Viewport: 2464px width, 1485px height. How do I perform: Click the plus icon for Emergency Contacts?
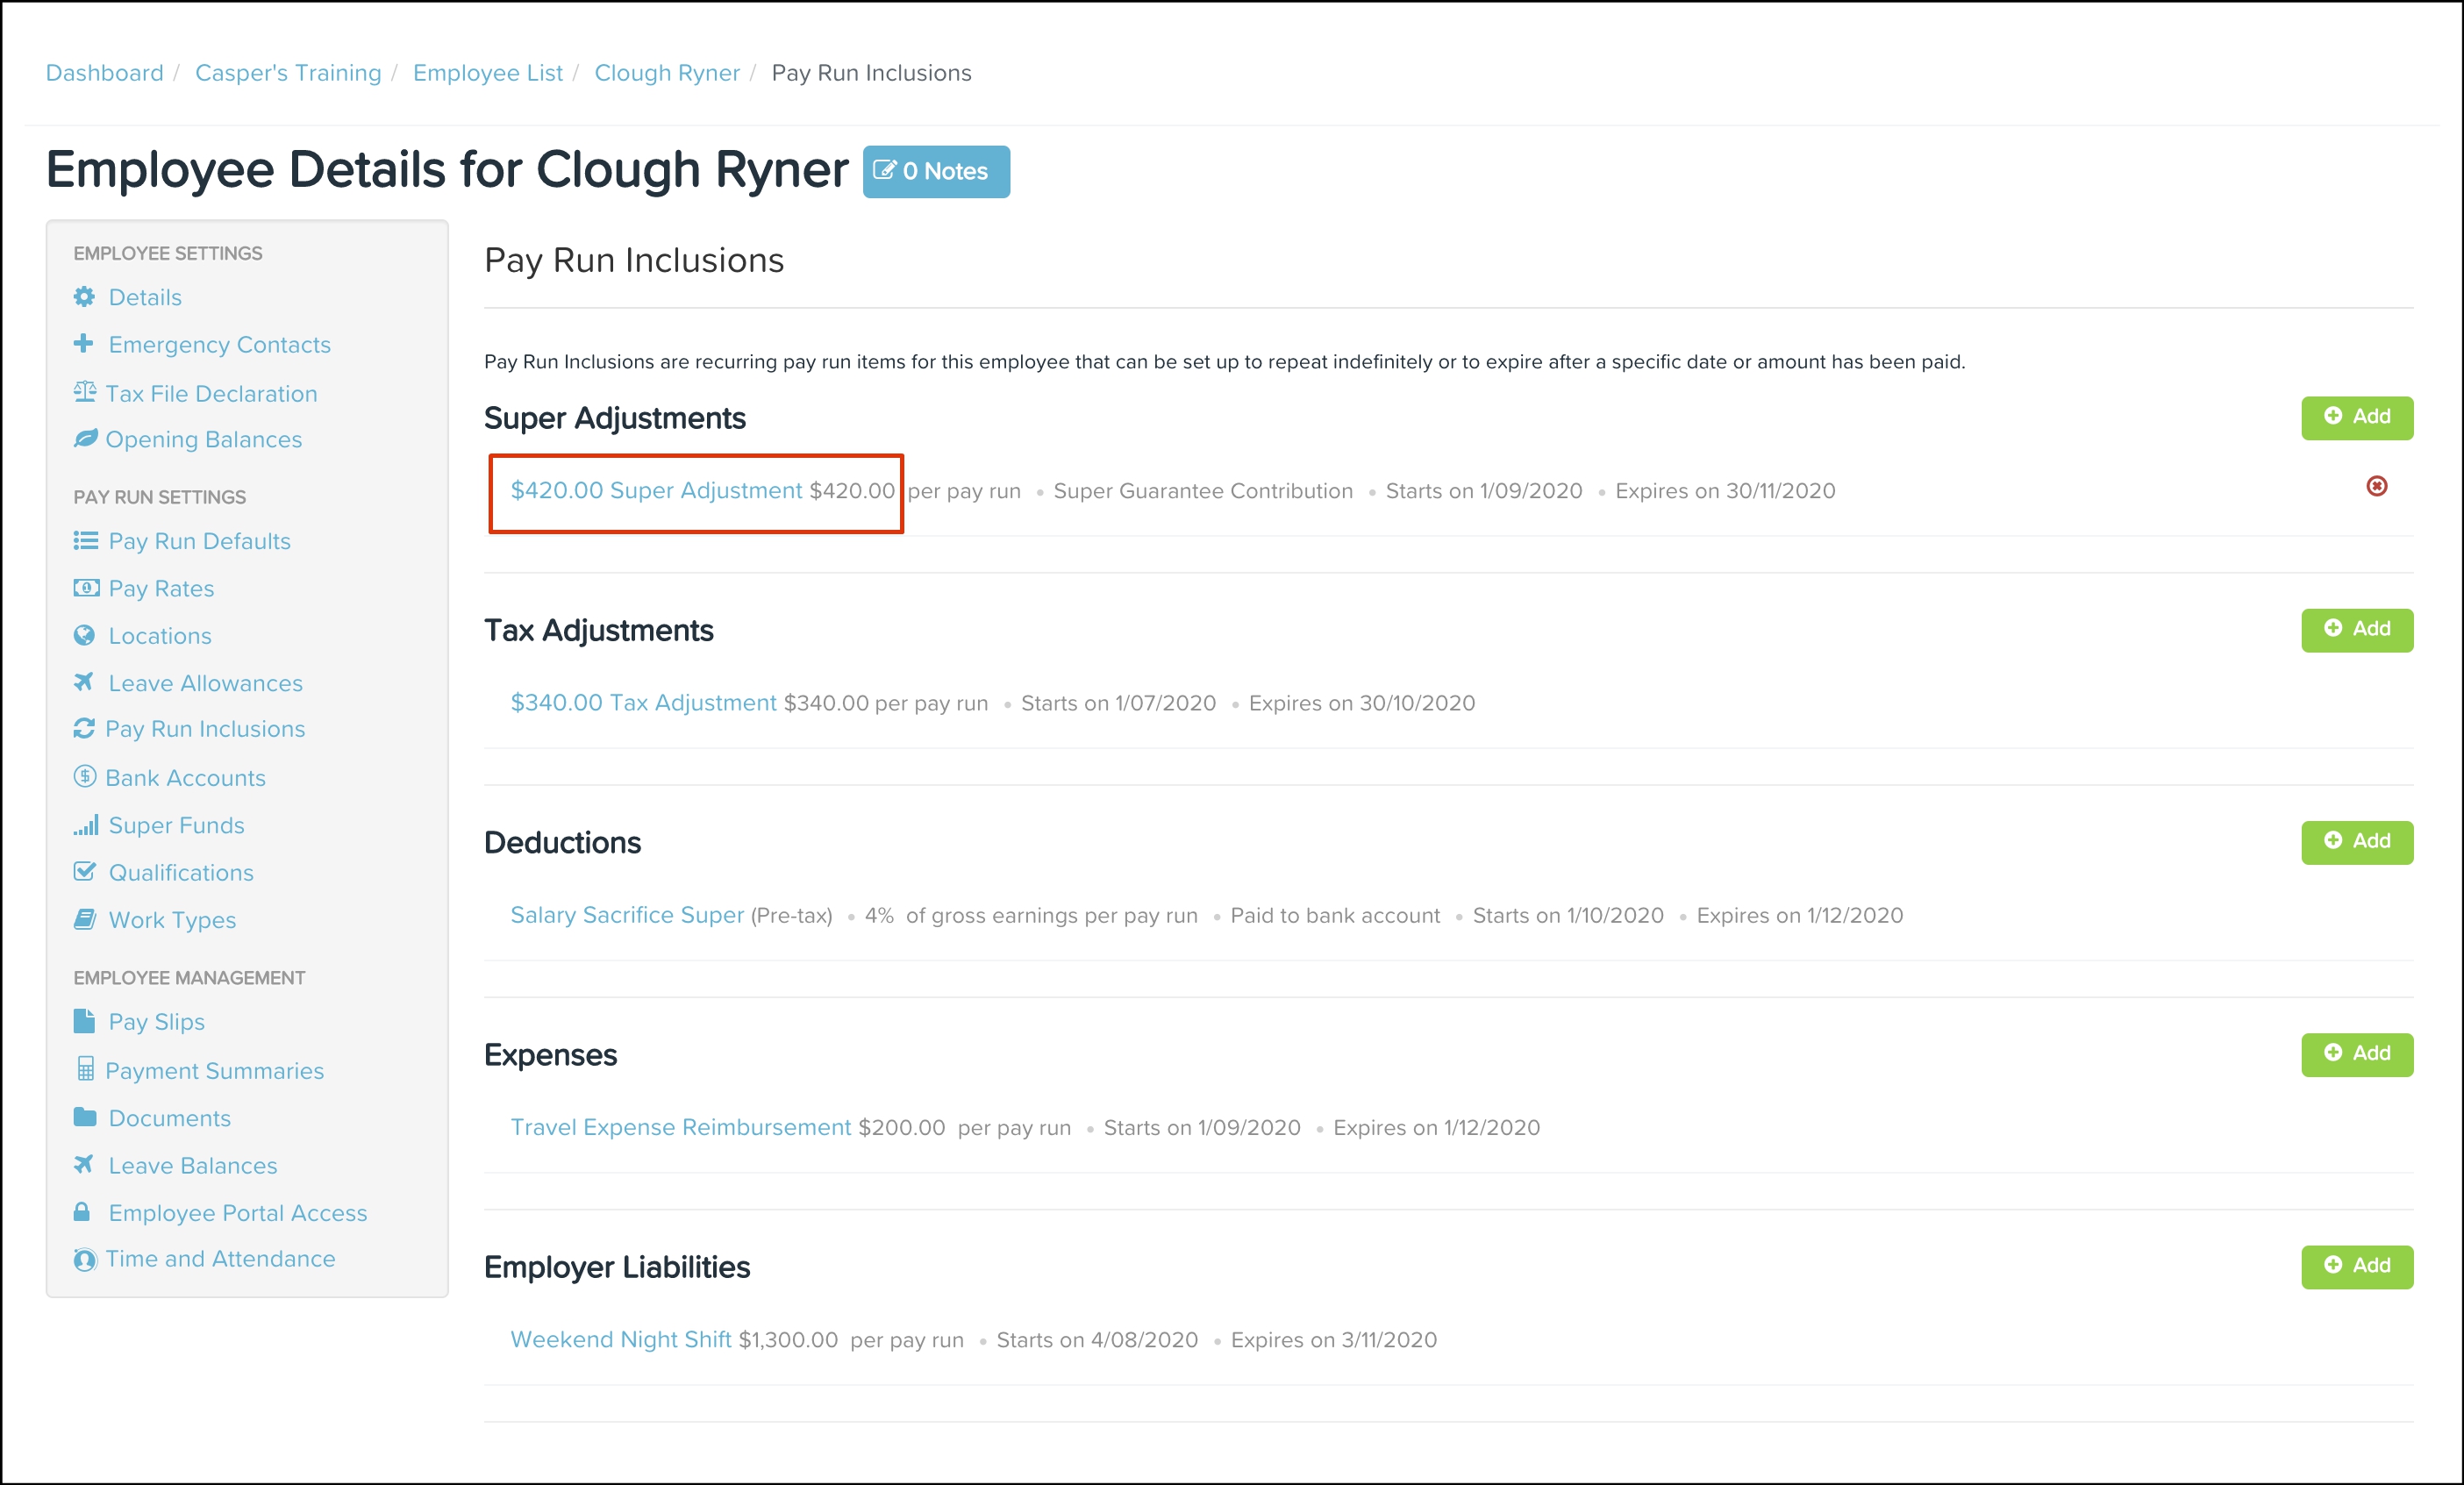(x=84, y=344)
